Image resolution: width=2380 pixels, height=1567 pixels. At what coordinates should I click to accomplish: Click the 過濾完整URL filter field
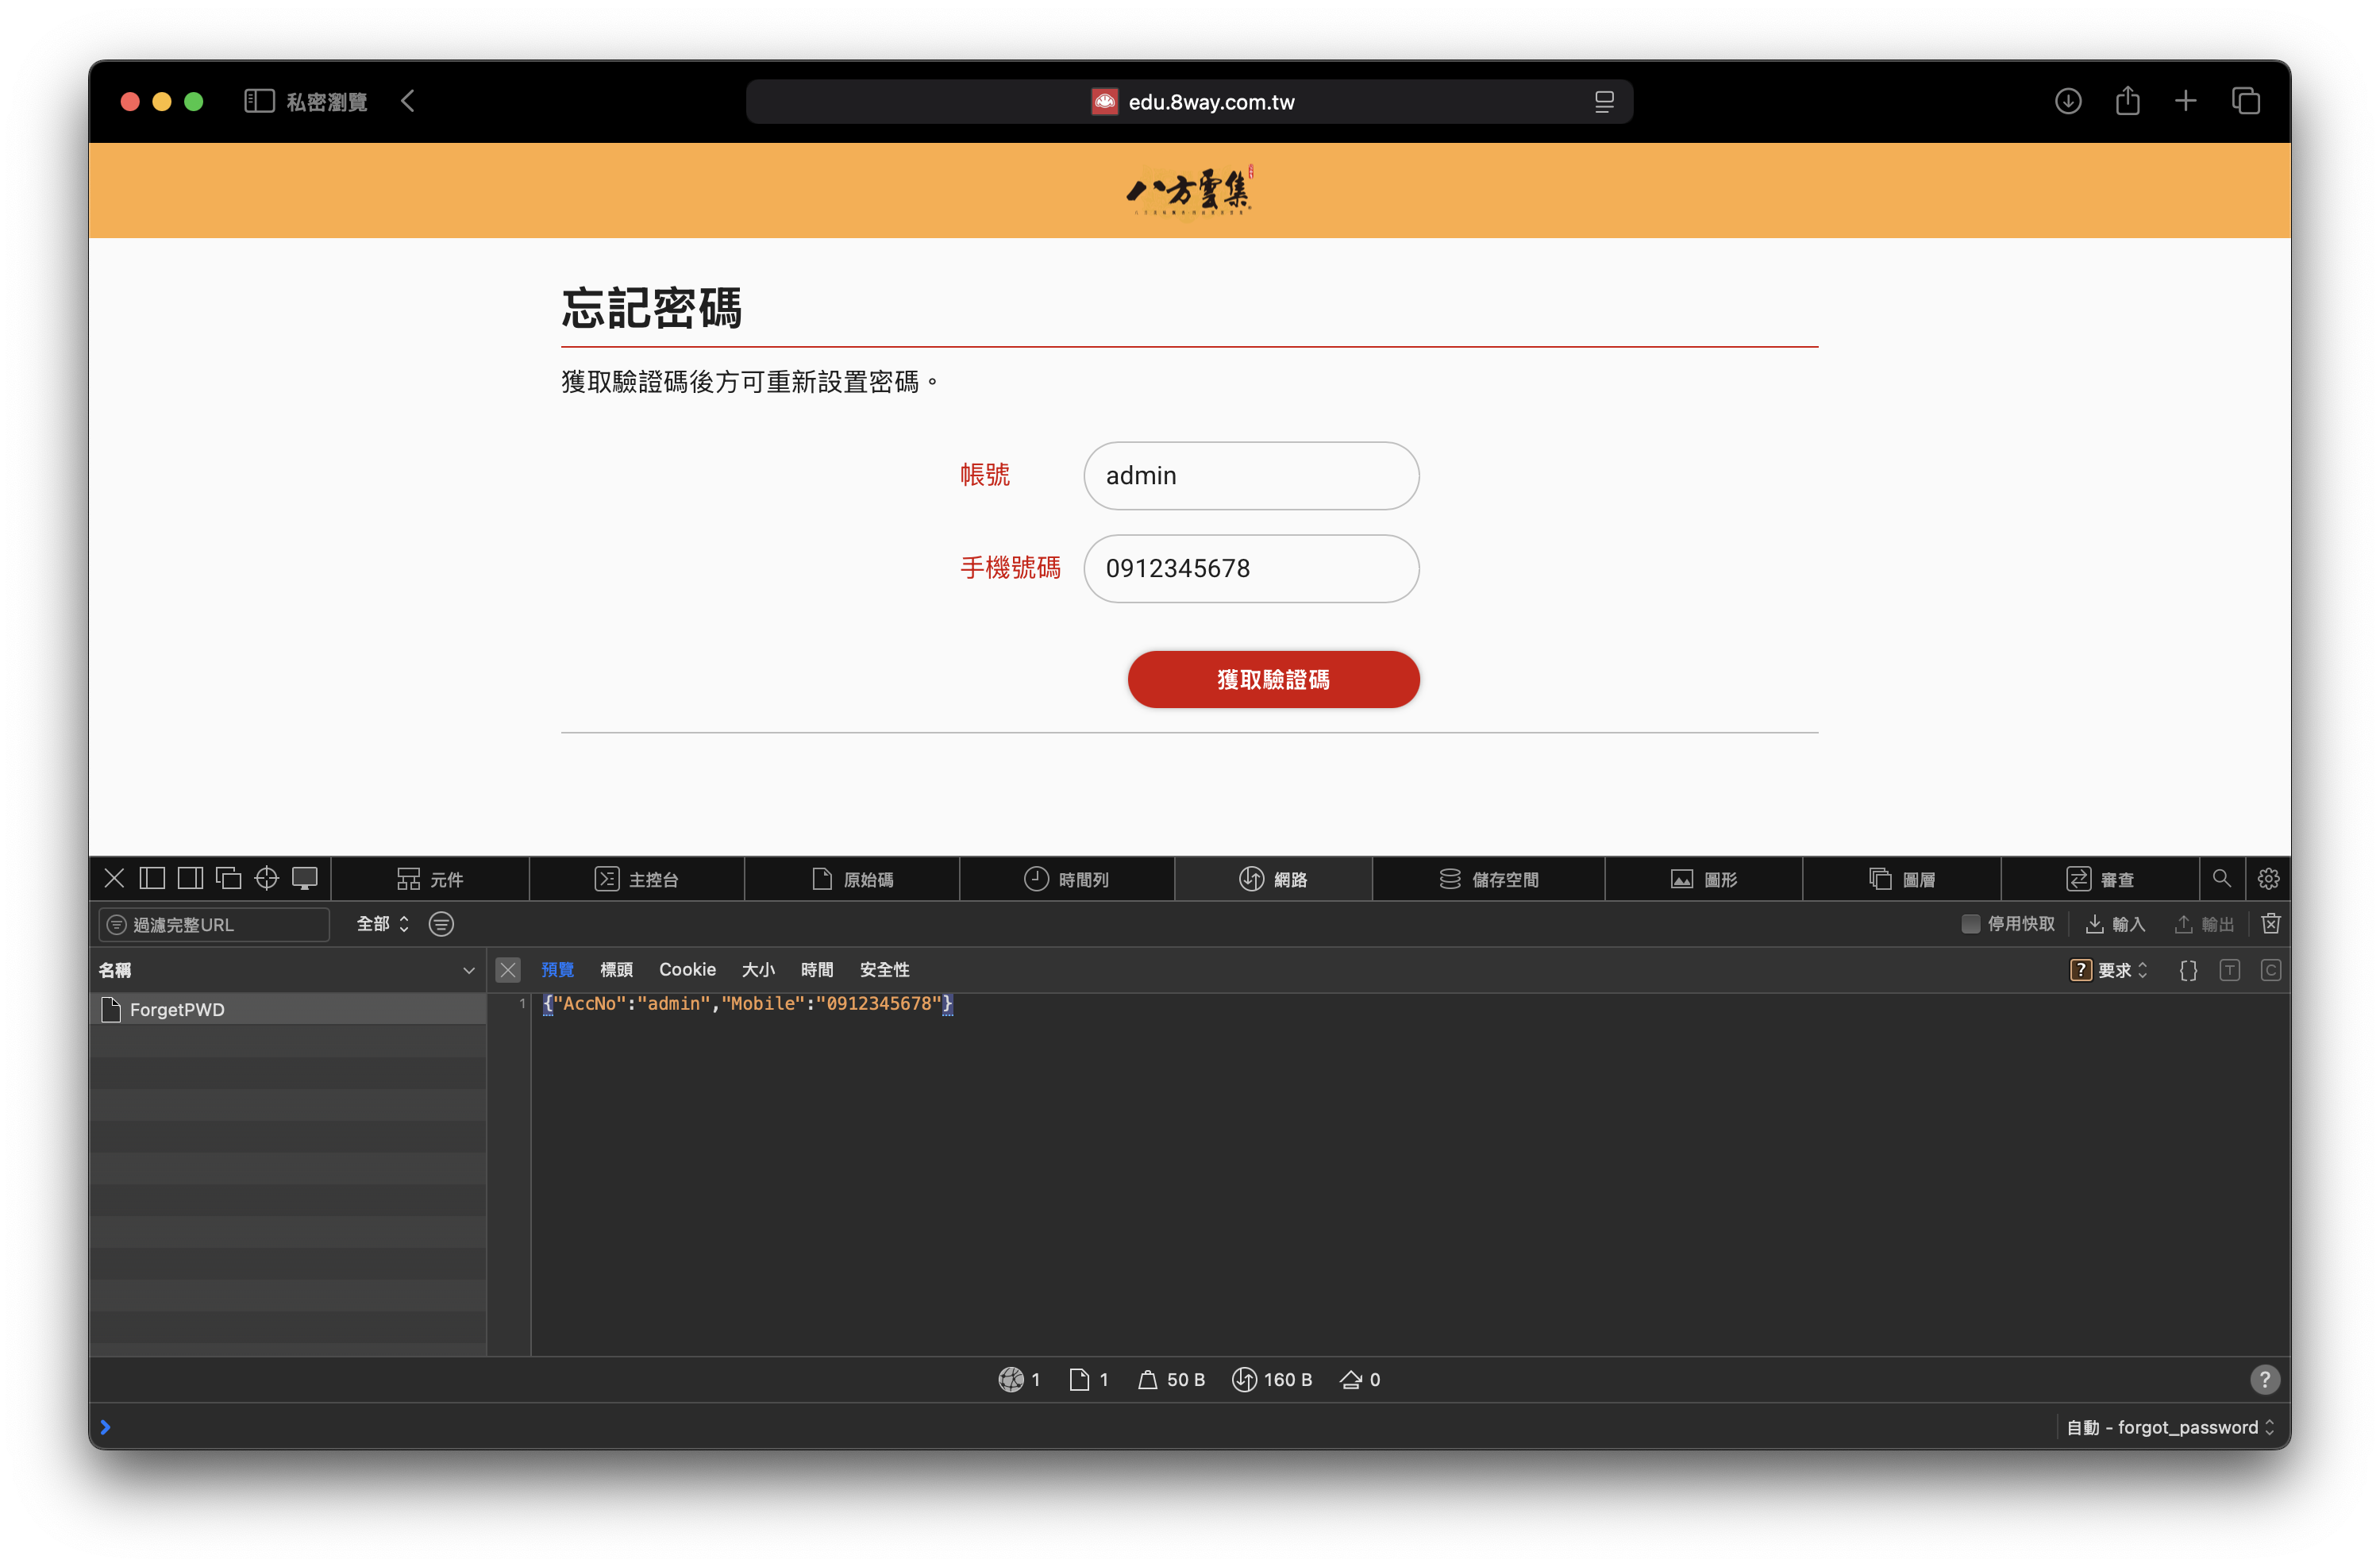tap(214, 924)
